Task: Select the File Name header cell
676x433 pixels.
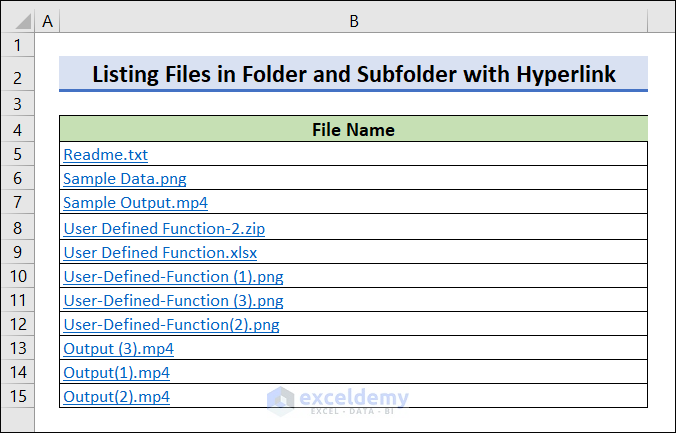Action: (353, 130)
